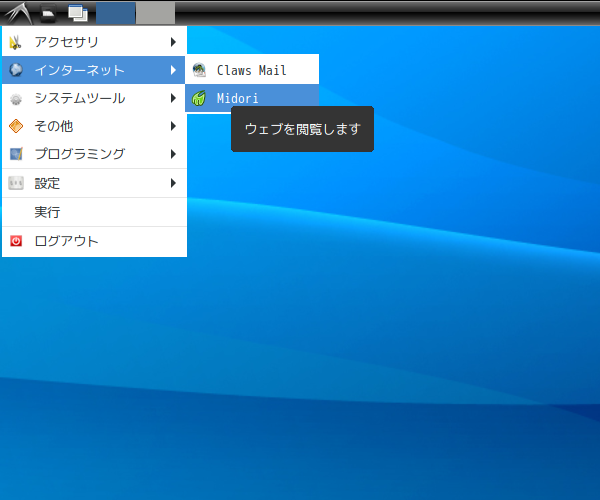600x500 pixels.
Task: Click the show desktop windows icon
Action: (78, 13)
